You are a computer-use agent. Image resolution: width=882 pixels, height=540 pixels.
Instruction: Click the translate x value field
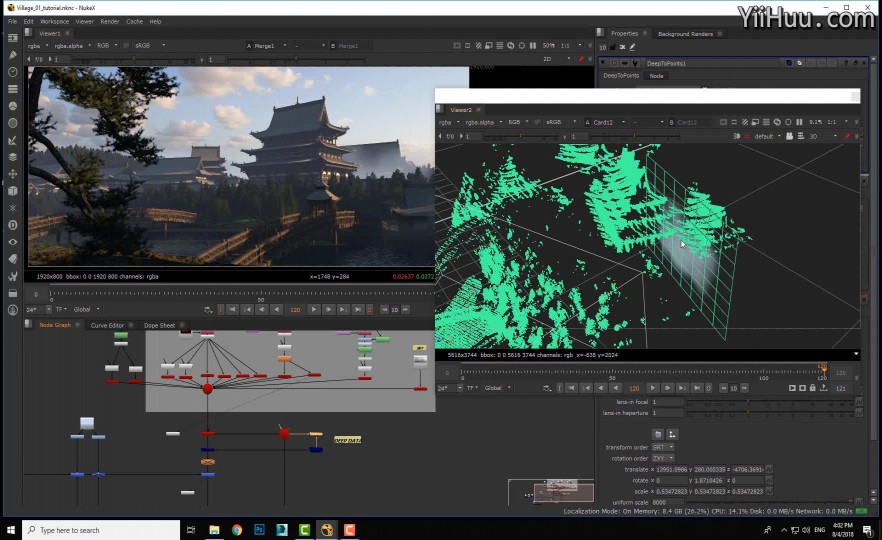(x=672, y=469)
